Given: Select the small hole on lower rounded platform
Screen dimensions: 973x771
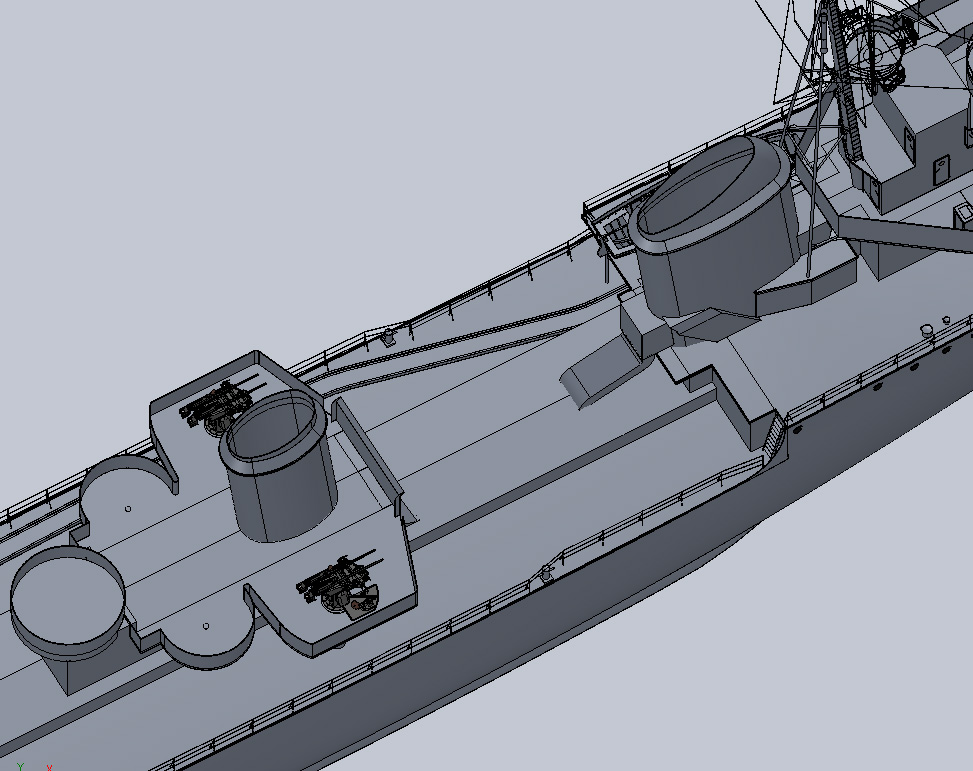Looking at the screenshot, I should (206, 626).
